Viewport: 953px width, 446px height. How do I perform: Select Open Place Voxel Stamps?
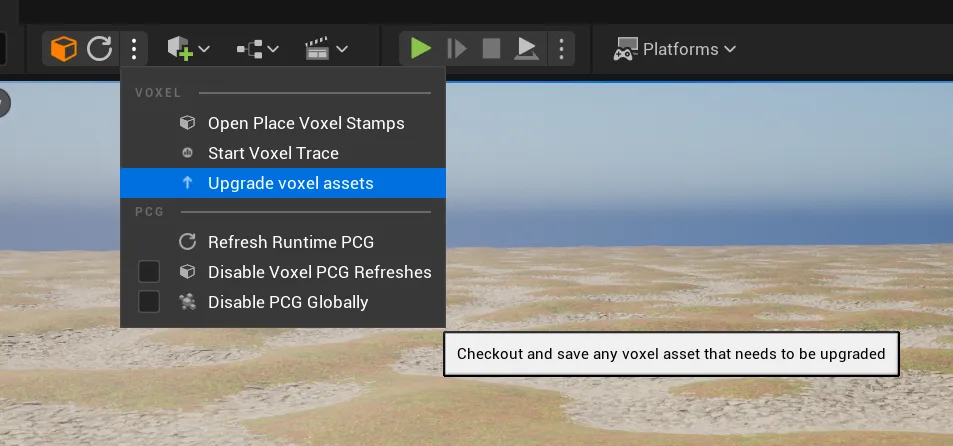(x=306, y=123)
